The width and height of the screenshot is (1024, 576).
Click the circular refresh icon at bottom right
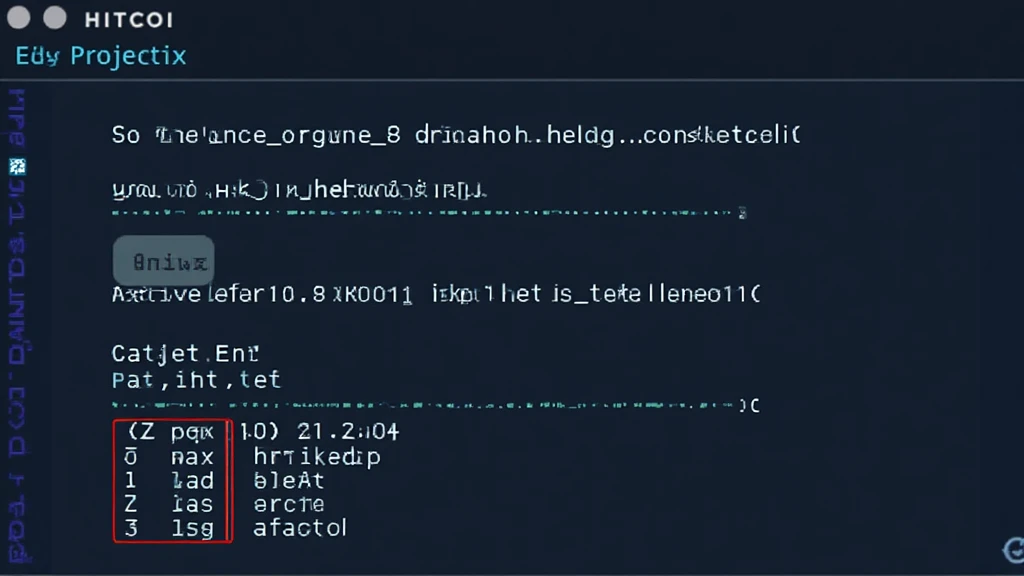coord(1014,550)
